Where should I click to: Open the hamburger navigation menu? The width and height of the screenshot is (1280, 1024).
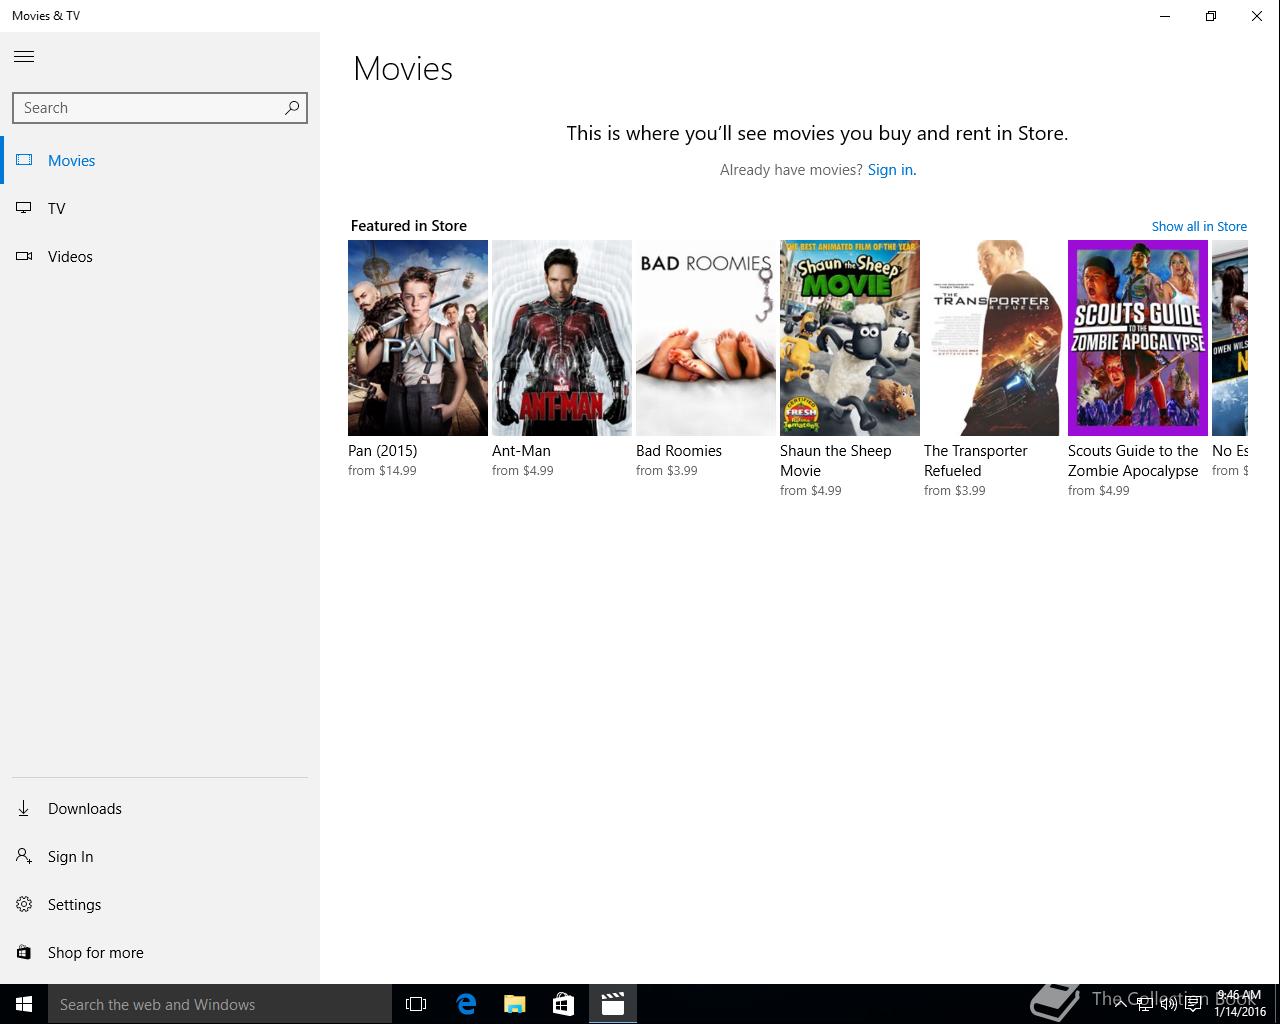point(24,57)
